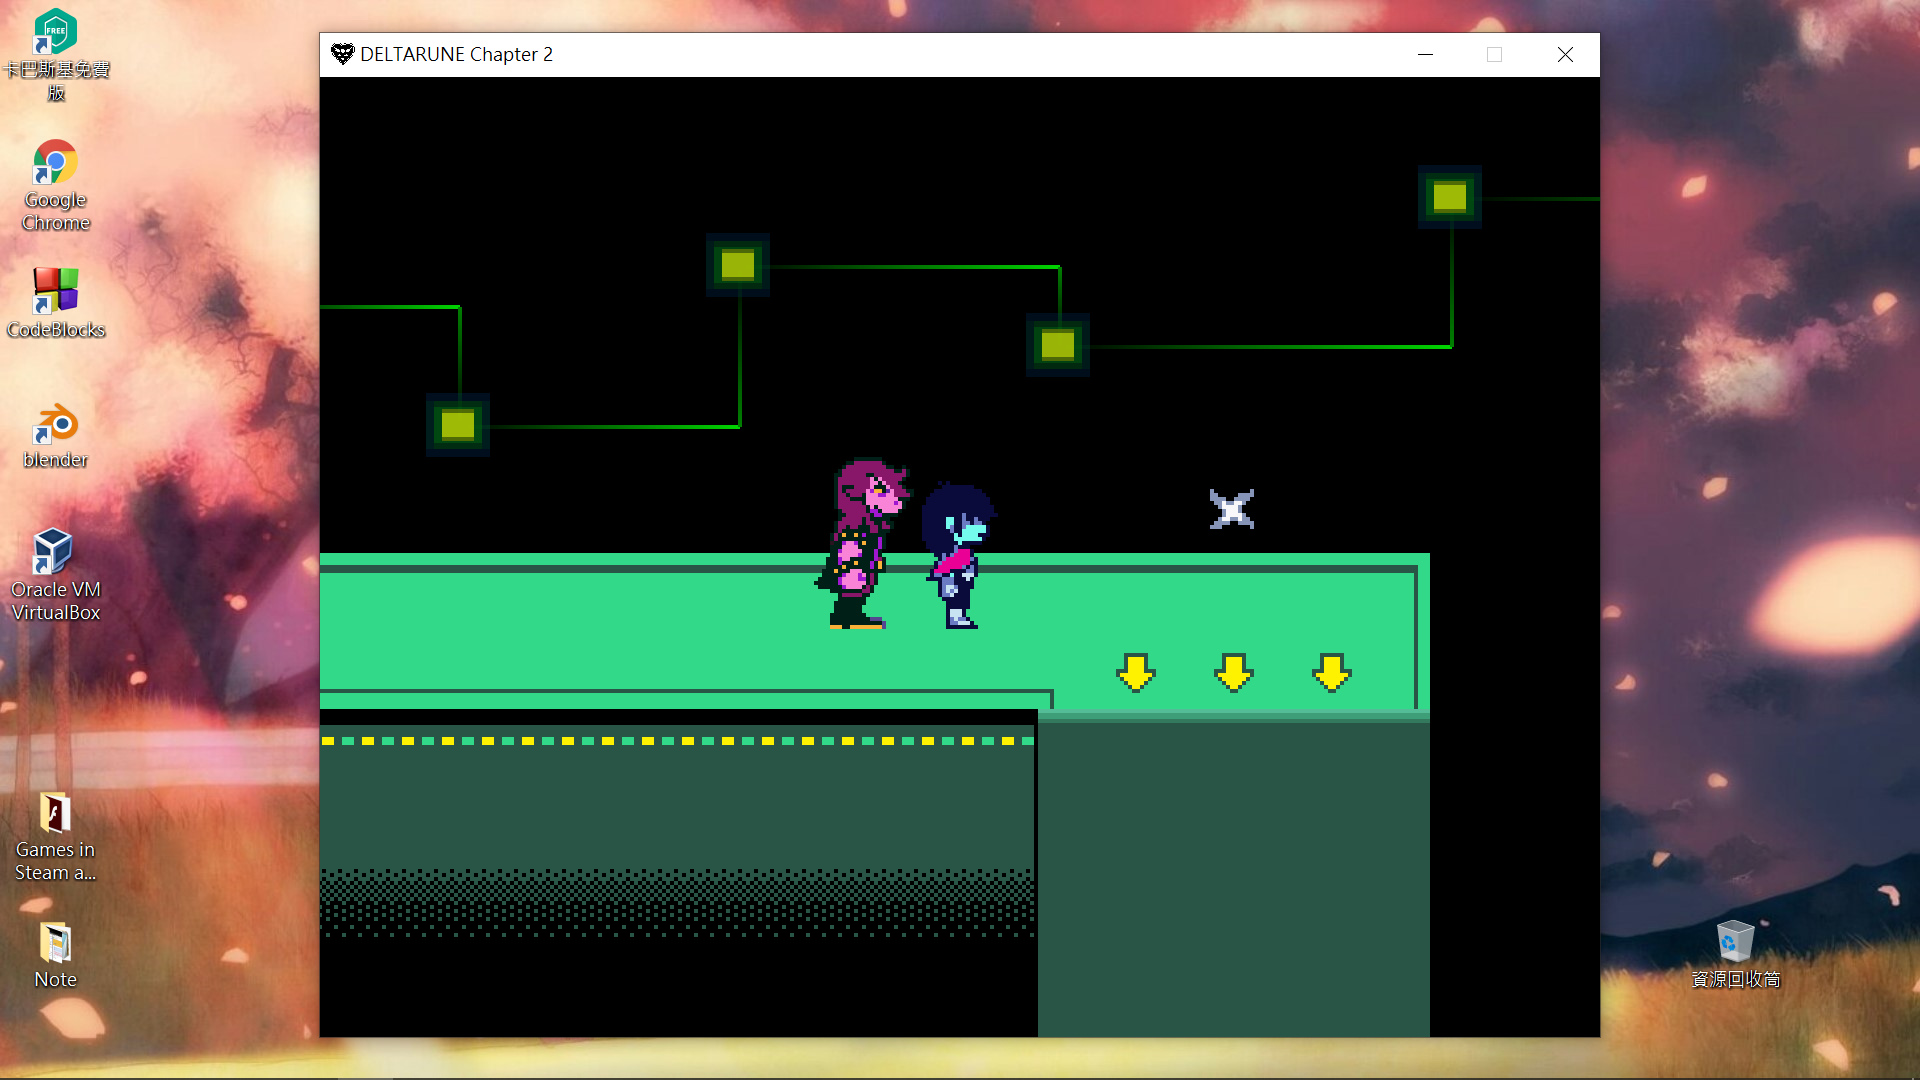Click the Kris character sprite
The width and height of the screenshot is (1920, 1080).
click(959, 556)
